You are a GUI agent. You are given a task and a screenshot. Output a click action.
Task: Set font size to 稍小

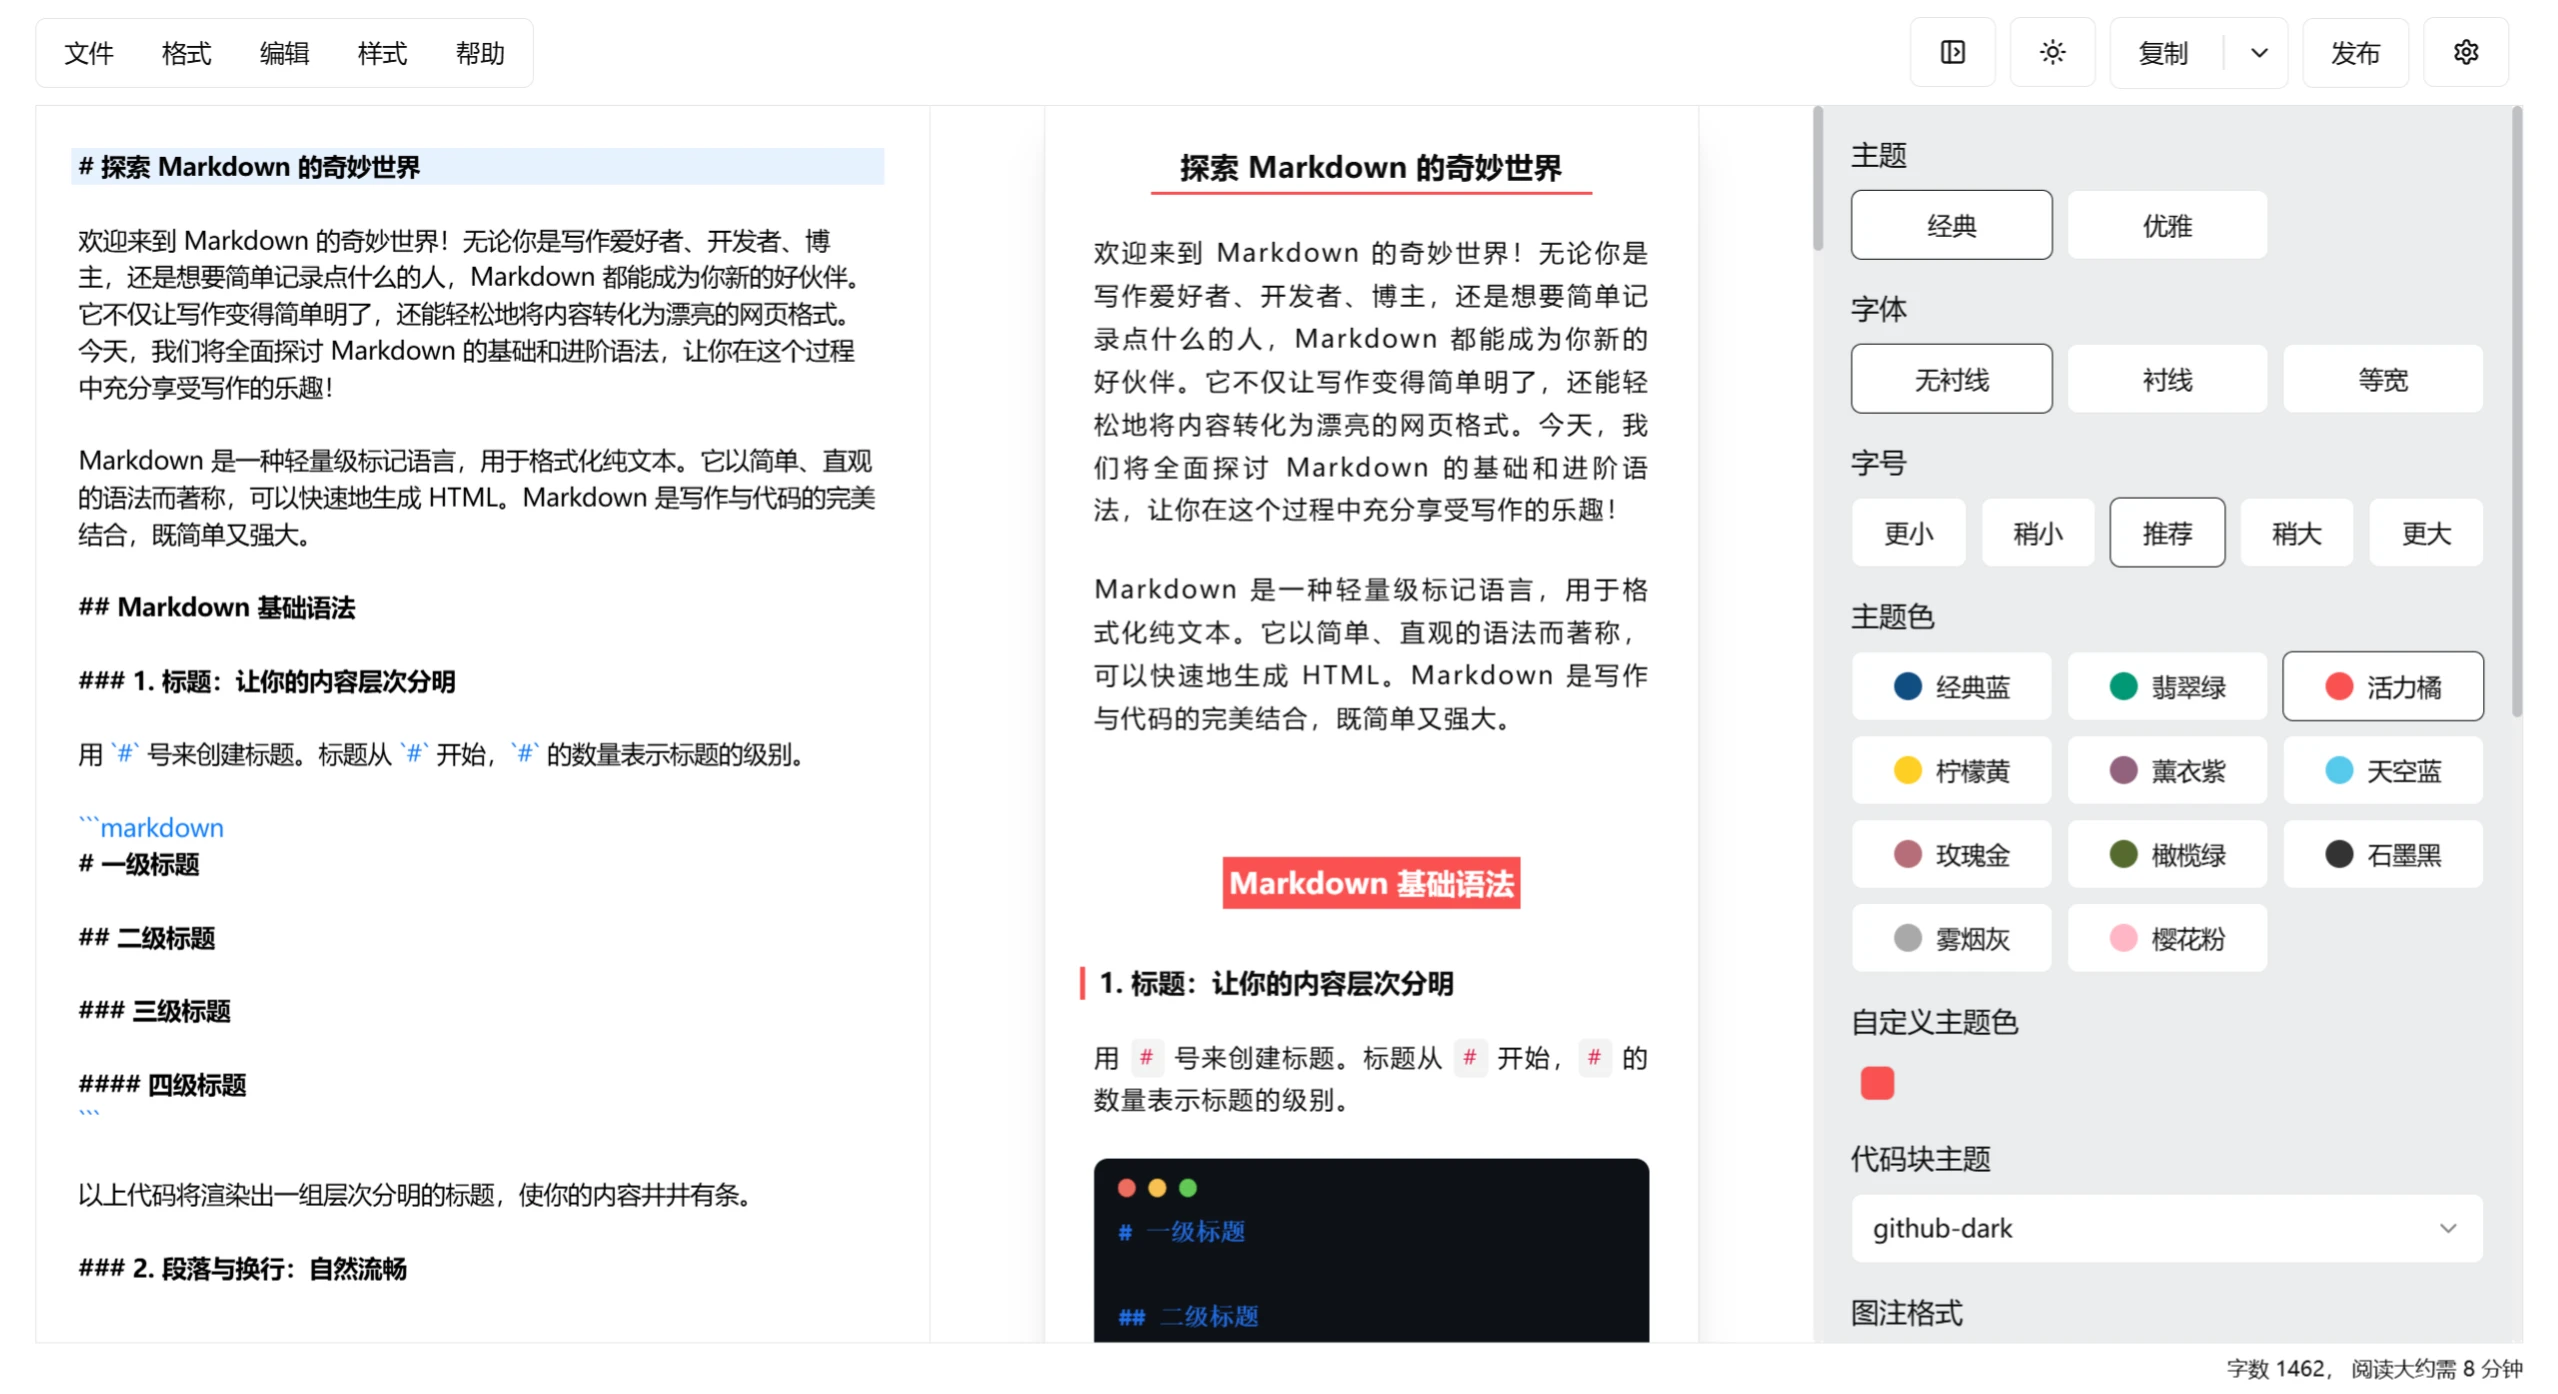2037,532
